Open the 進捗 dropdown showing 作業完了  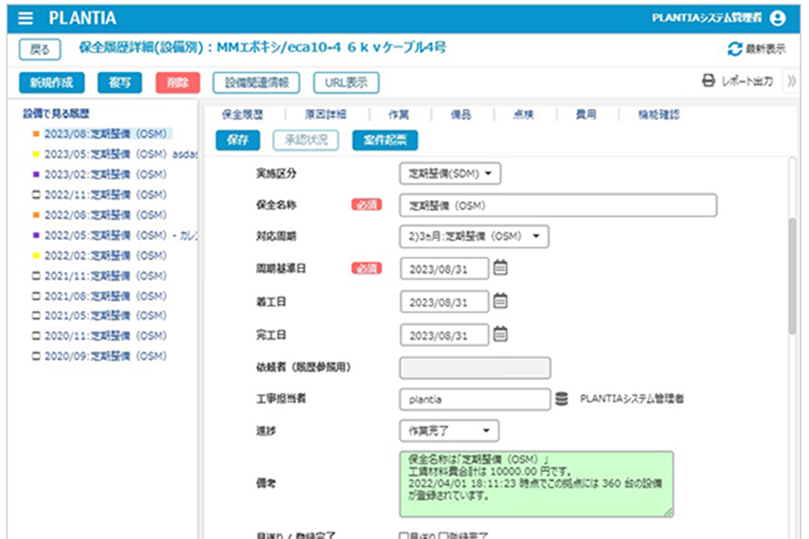(x=449, y=431)
